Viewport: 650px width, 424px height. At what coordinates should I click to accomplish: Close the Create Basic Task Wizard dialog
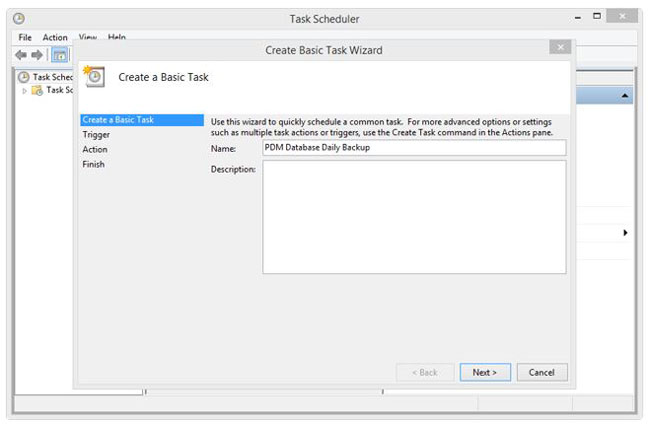point(561,47)
